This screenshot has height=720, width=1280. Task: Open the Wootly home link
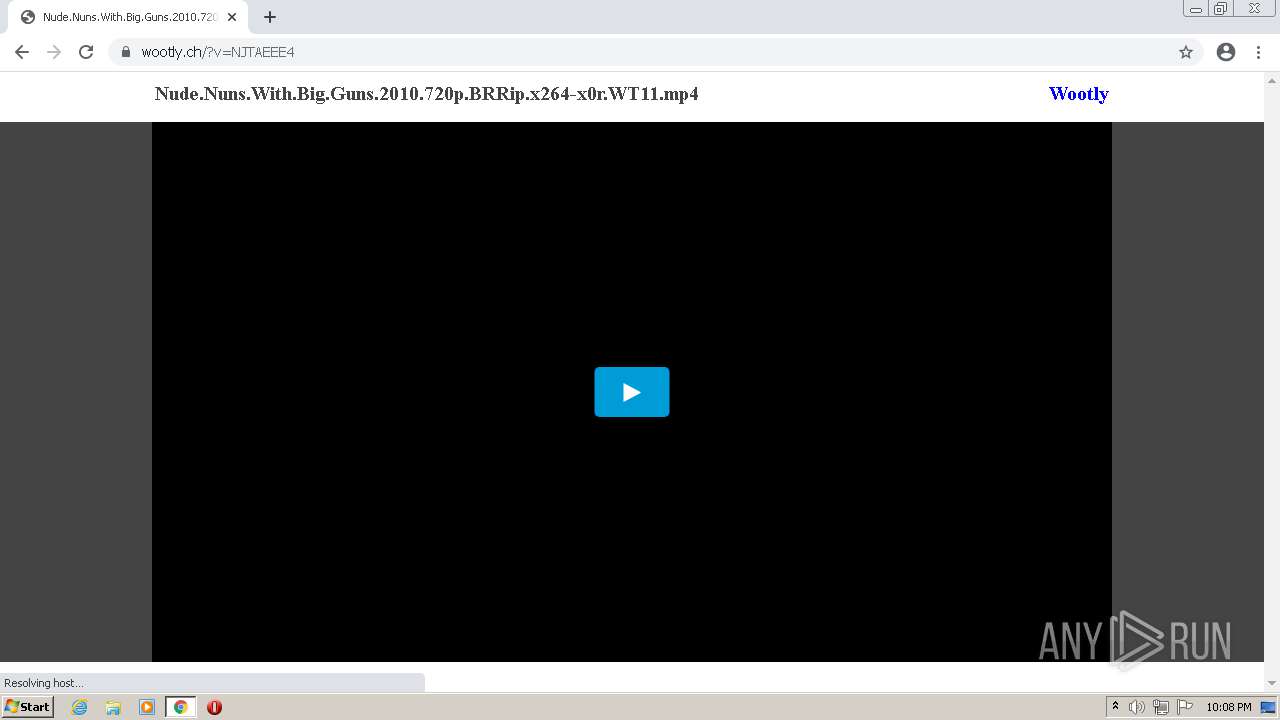tap(1078, 94)
